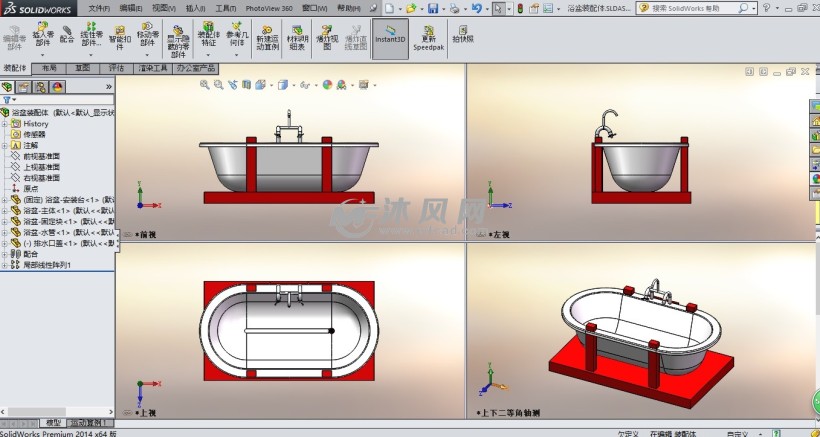Image resolution: width=820 pixels, height=437 pixels.
Task: Open the PhotoView 360 menu
Action: point(269,8)
